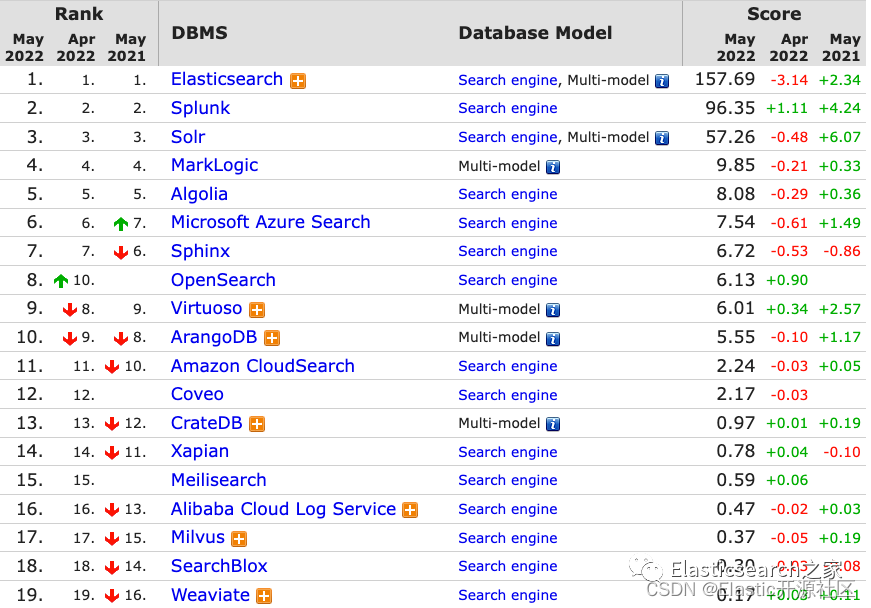Click the orange plus icon next to Weaviate
The image size is (871, 608).
[264, 596]
